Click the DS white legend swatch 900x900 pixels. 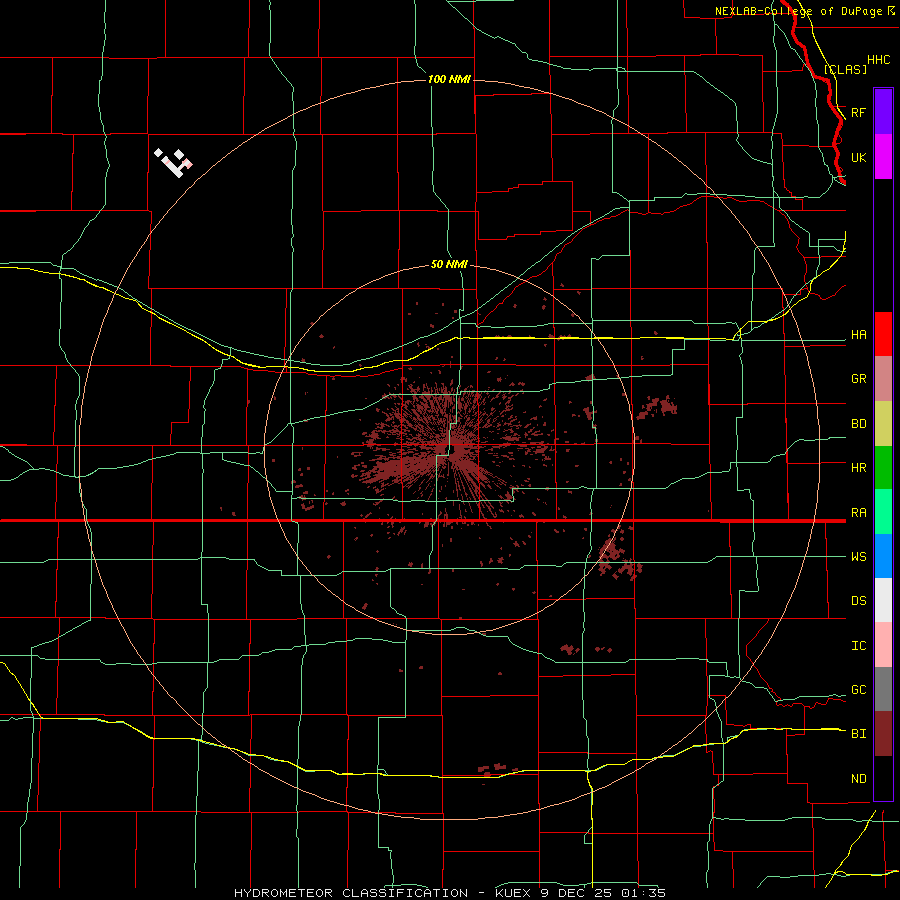click(883, 600)
